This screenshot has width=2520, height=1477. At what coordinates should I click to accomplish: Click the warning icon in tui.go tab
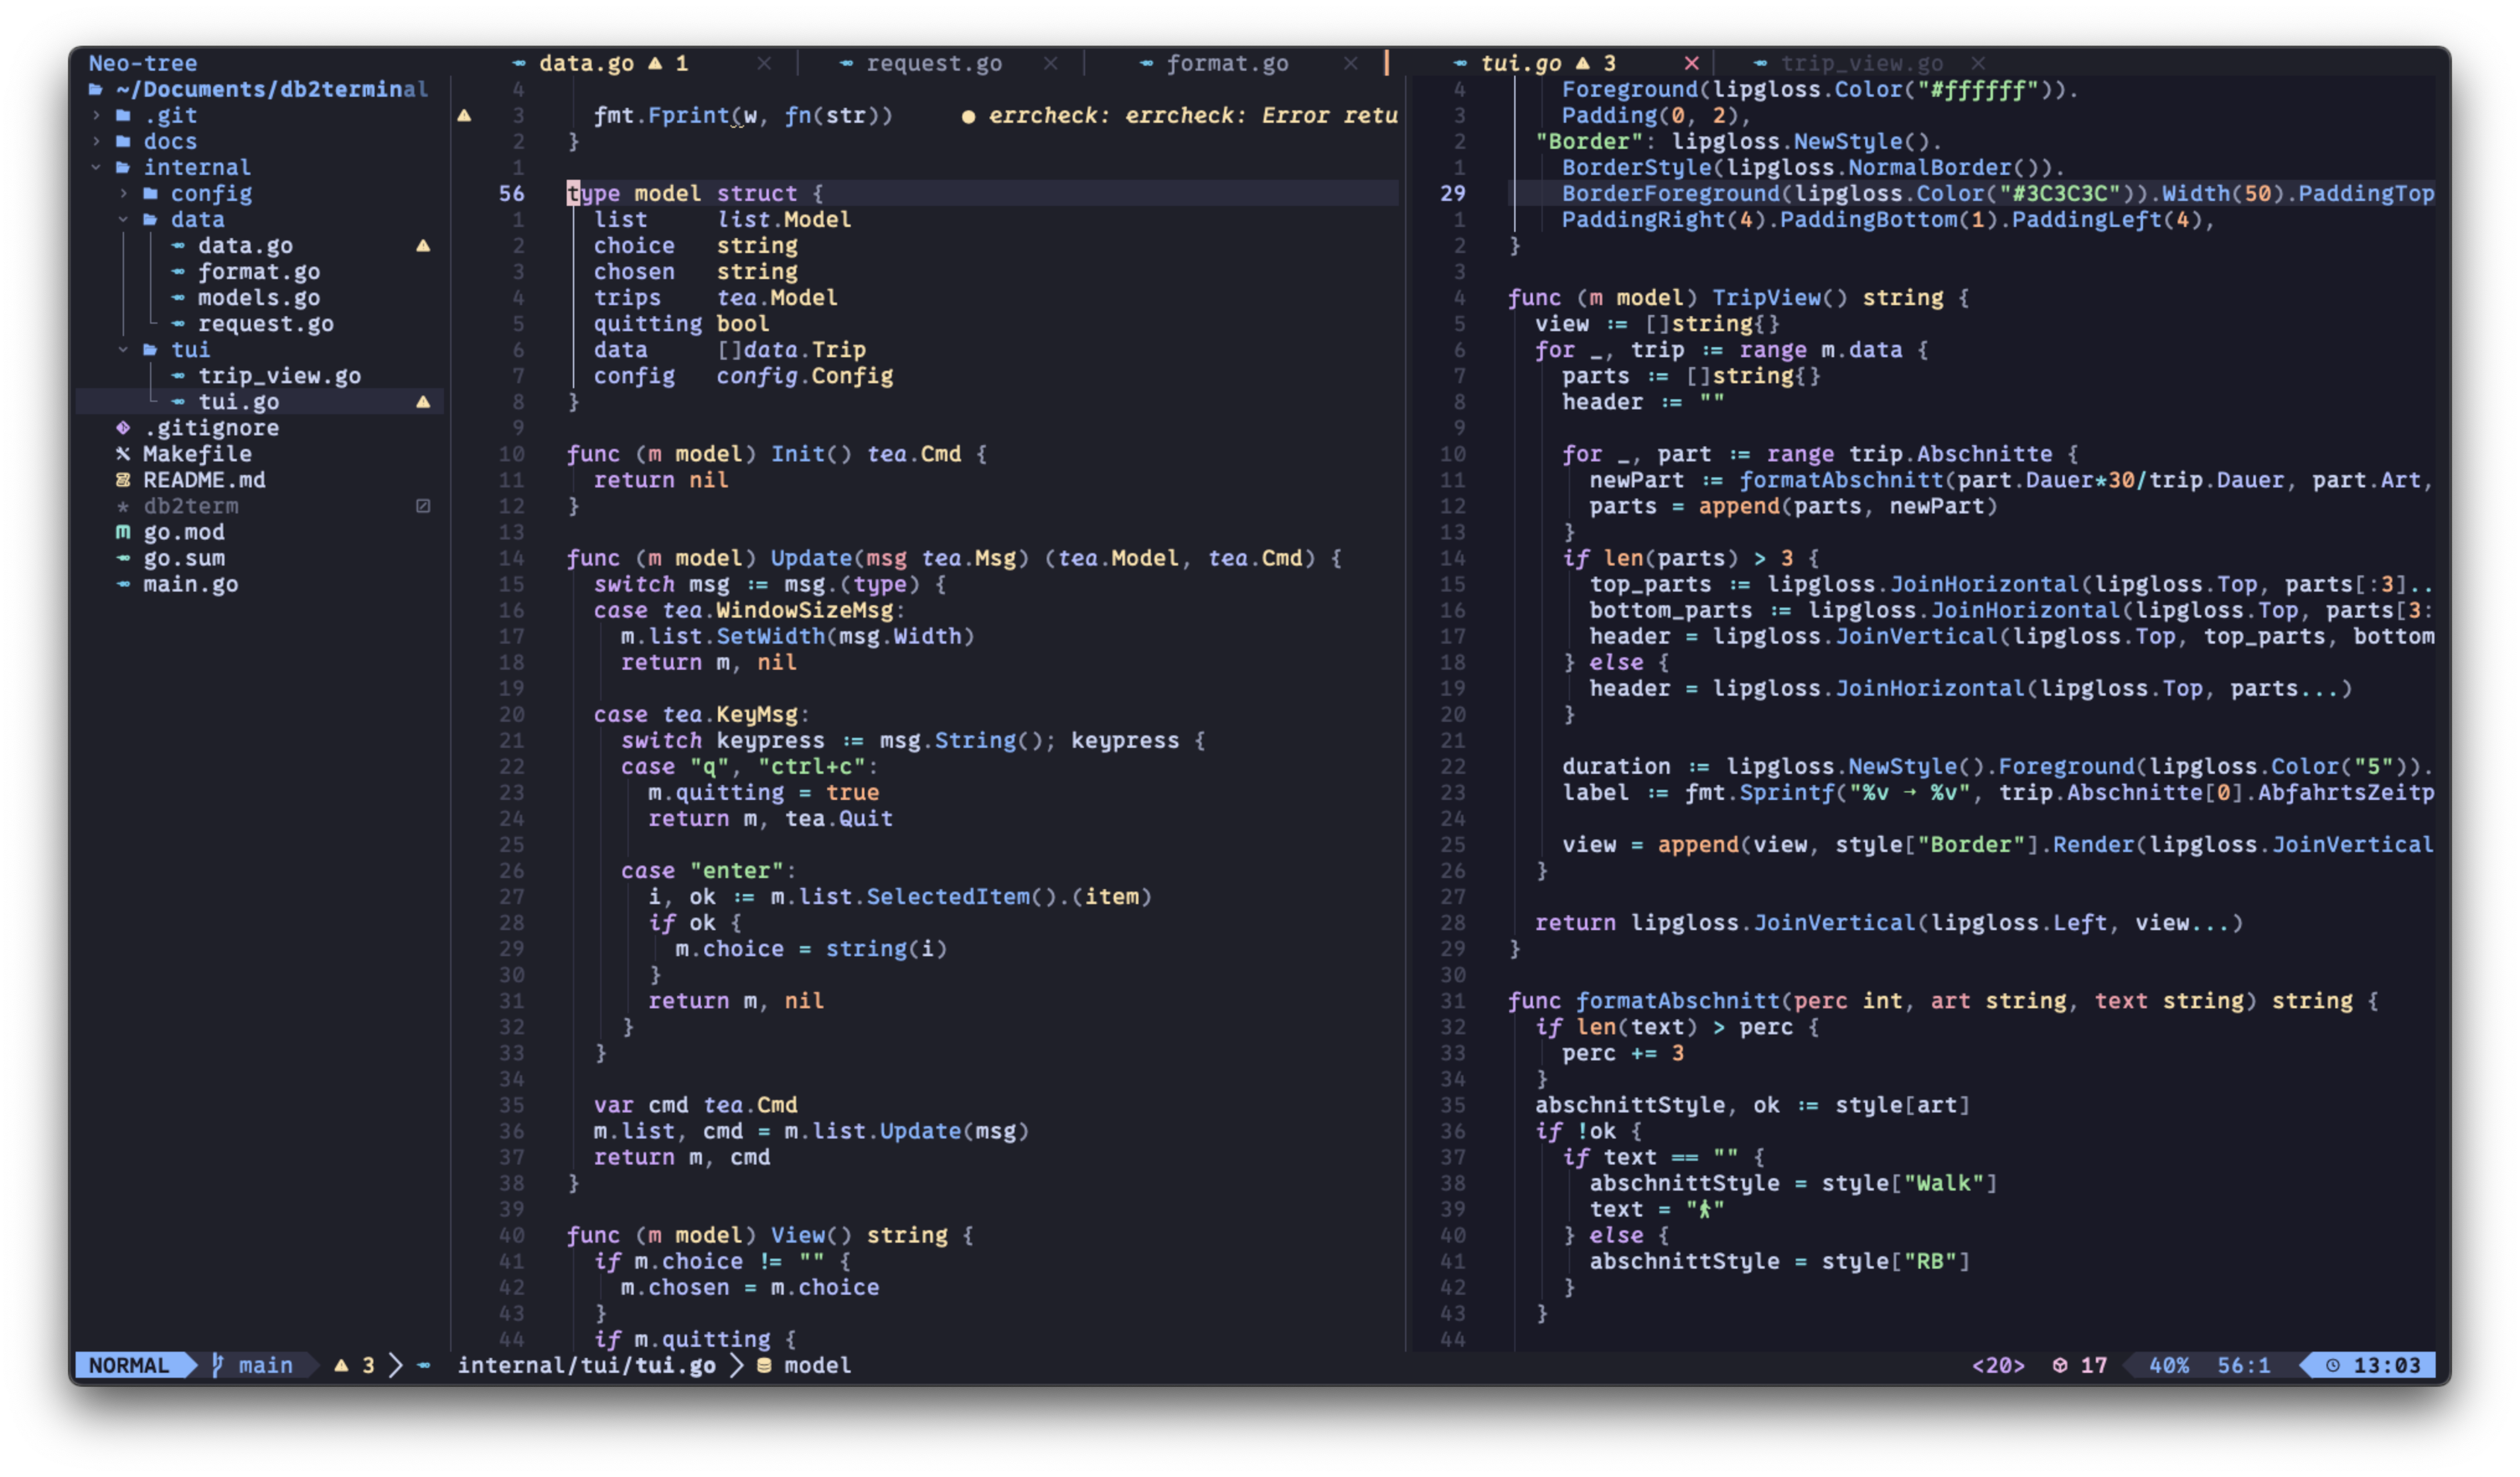coord(1583,63)
